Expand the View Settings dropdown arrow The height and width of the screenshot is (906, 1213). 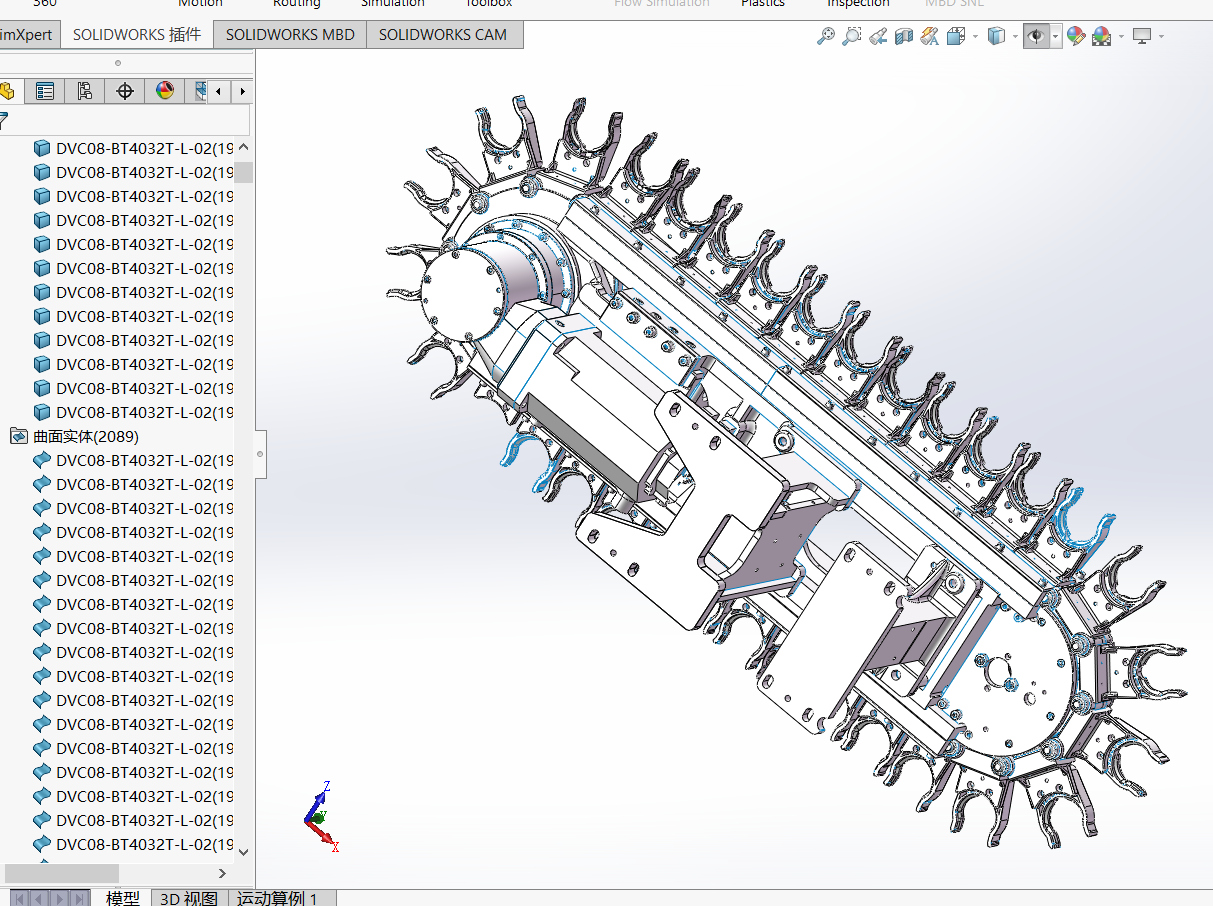coord(1162,37)
